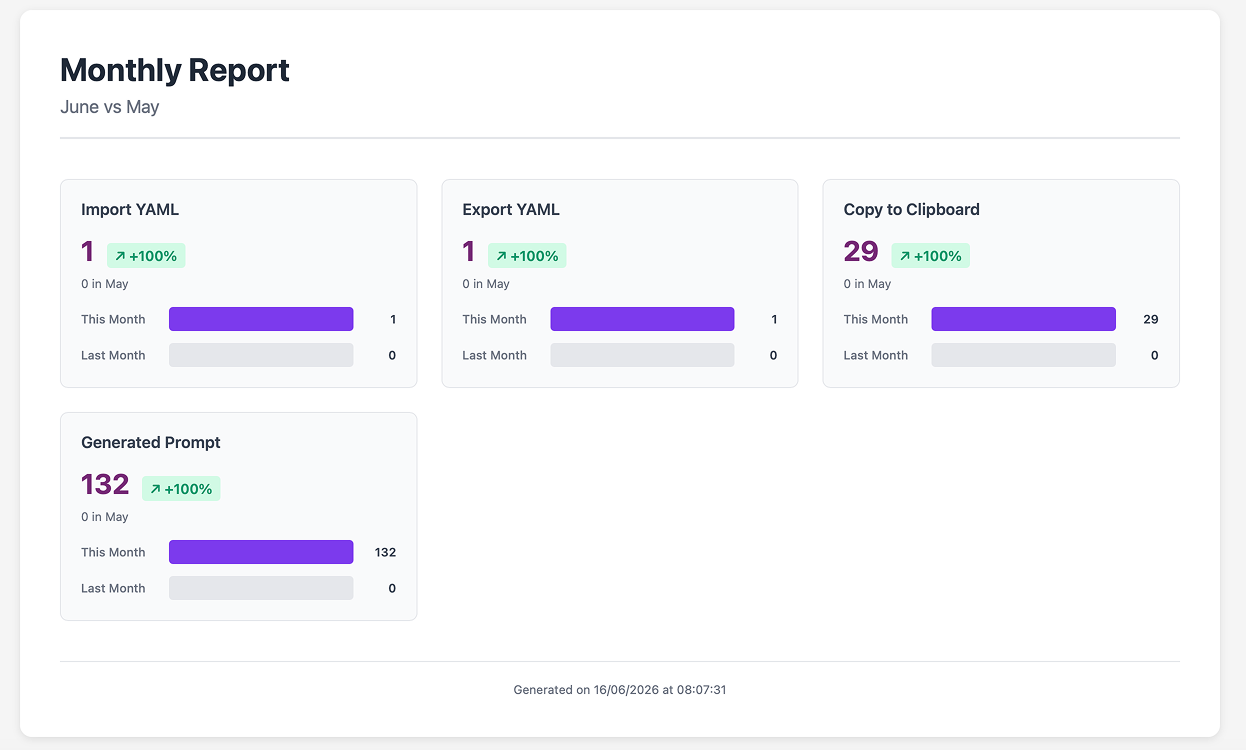Click the Generated on timestamp footer text
1246x750 pixels.
click(620, 690)
